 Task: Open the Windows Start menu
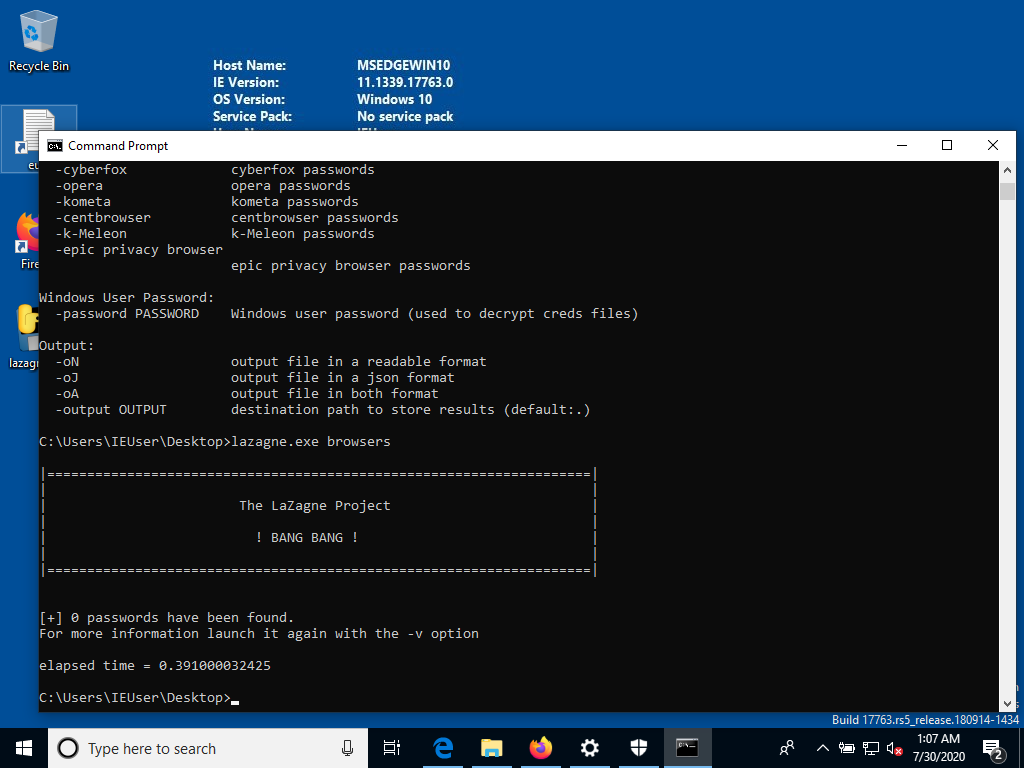pyautogui.click(x=24, y=748)
